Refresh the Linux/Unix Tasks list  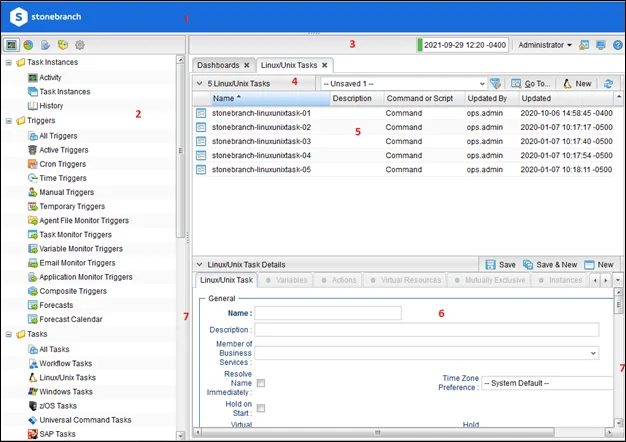pyautogui.click(x=608, y=83)
